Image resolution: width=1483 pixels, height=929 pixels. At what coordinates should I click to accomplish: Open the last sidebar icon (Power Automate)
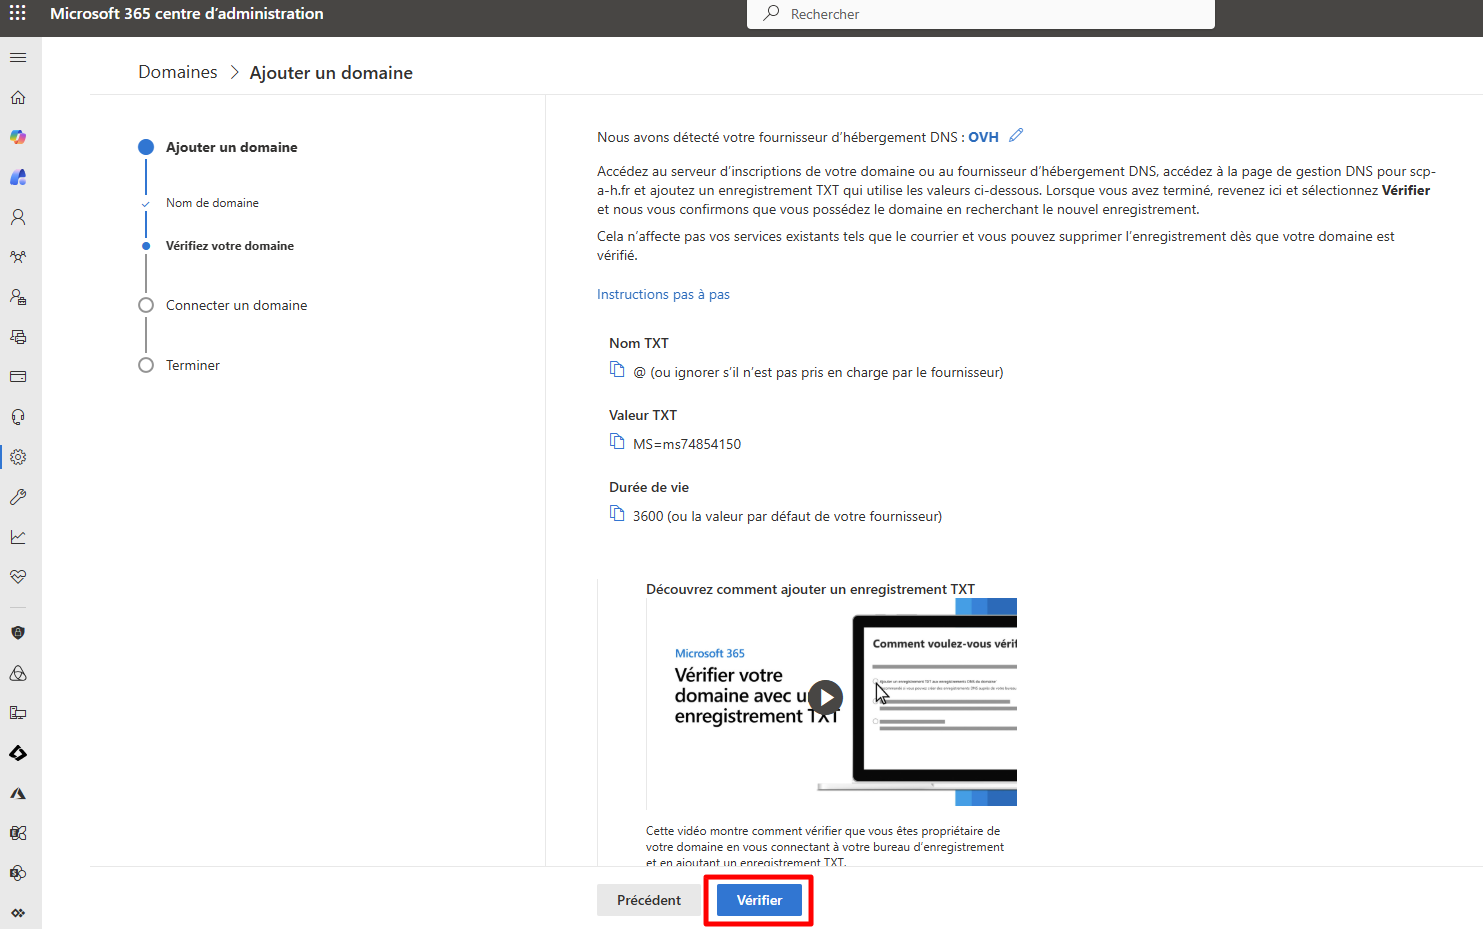[x=18, y=913]
